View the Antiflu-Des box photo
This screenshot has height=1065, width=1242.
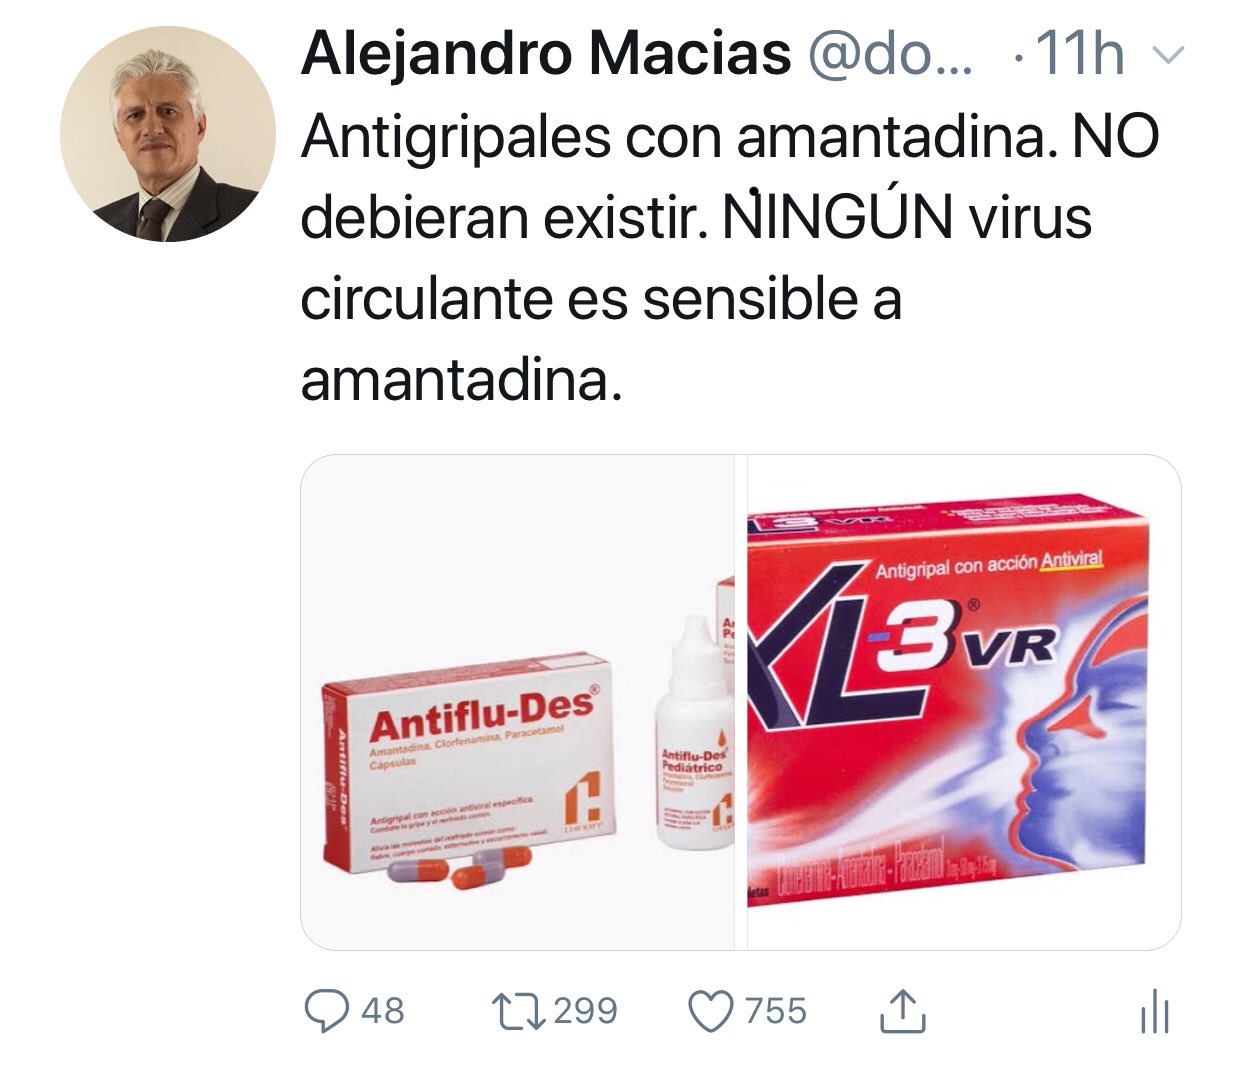pyautogui.click(x=518, y=702)
